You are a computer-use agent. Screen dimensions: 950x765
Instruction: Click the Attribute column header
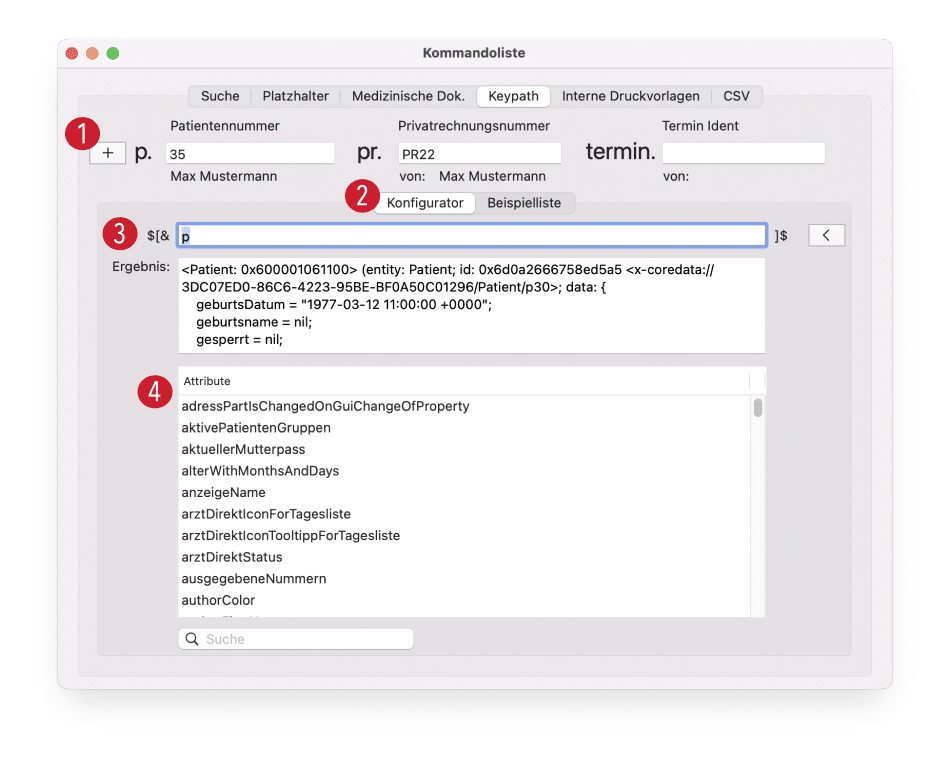pos(464,381)
